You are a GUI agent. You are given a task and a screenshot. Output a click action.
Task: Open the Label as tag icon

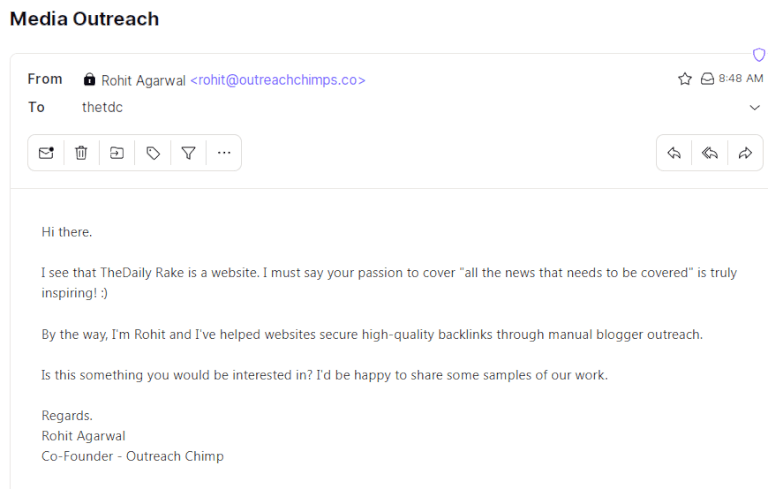[x=153, y=153]
